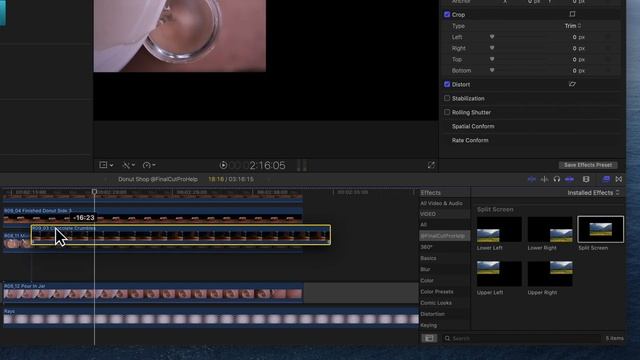Click keyframe menu icon for Top crop
The image size is (640, 360).
click(492, 59)
